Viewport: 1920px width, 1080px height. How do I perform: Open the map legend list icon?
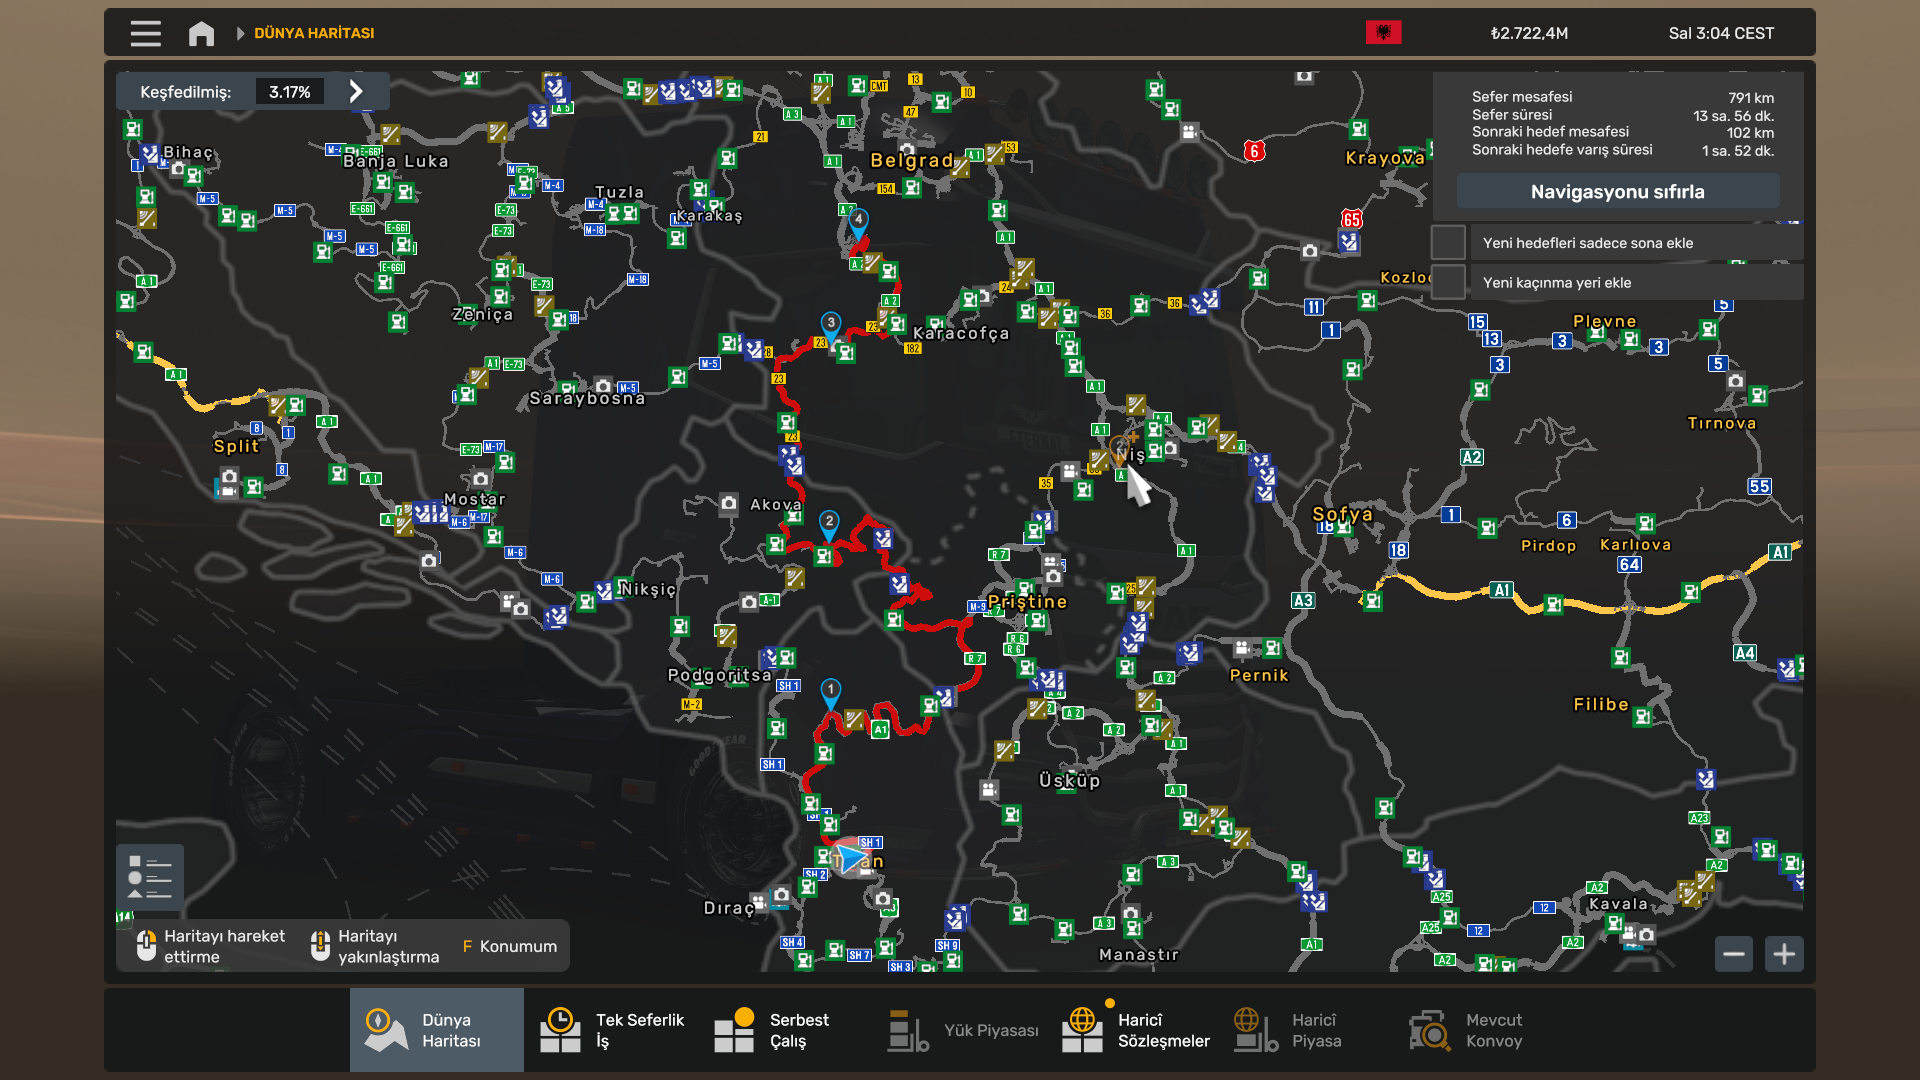point(150,877)
